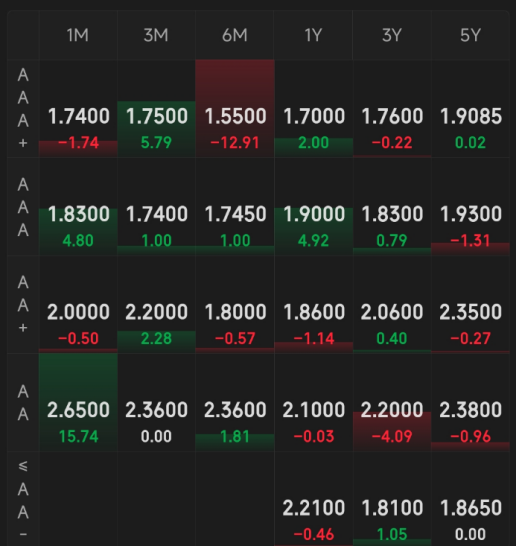Click the AAA 1Y cell showing 1.9000
This screenshot has height=546, width=516.
click(x=313, y=207)
